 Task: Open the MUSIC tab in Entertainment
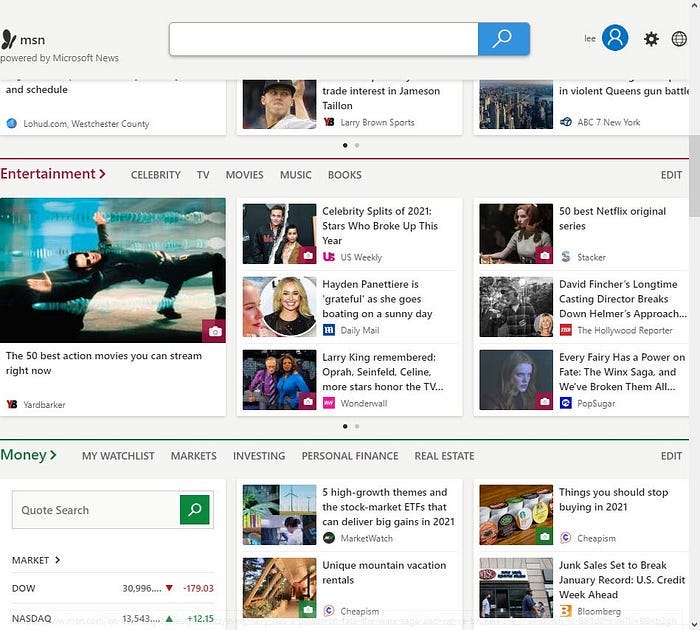tap(296, 175)
